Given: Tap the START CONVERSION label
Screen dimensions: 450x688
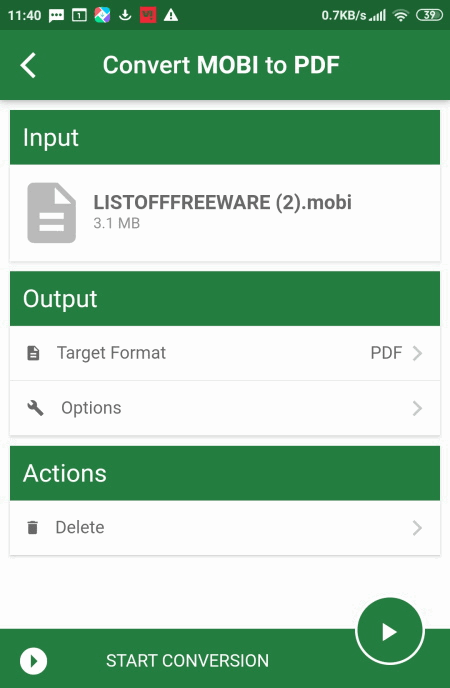Looking at the screenshot, I should click(187, 661).
